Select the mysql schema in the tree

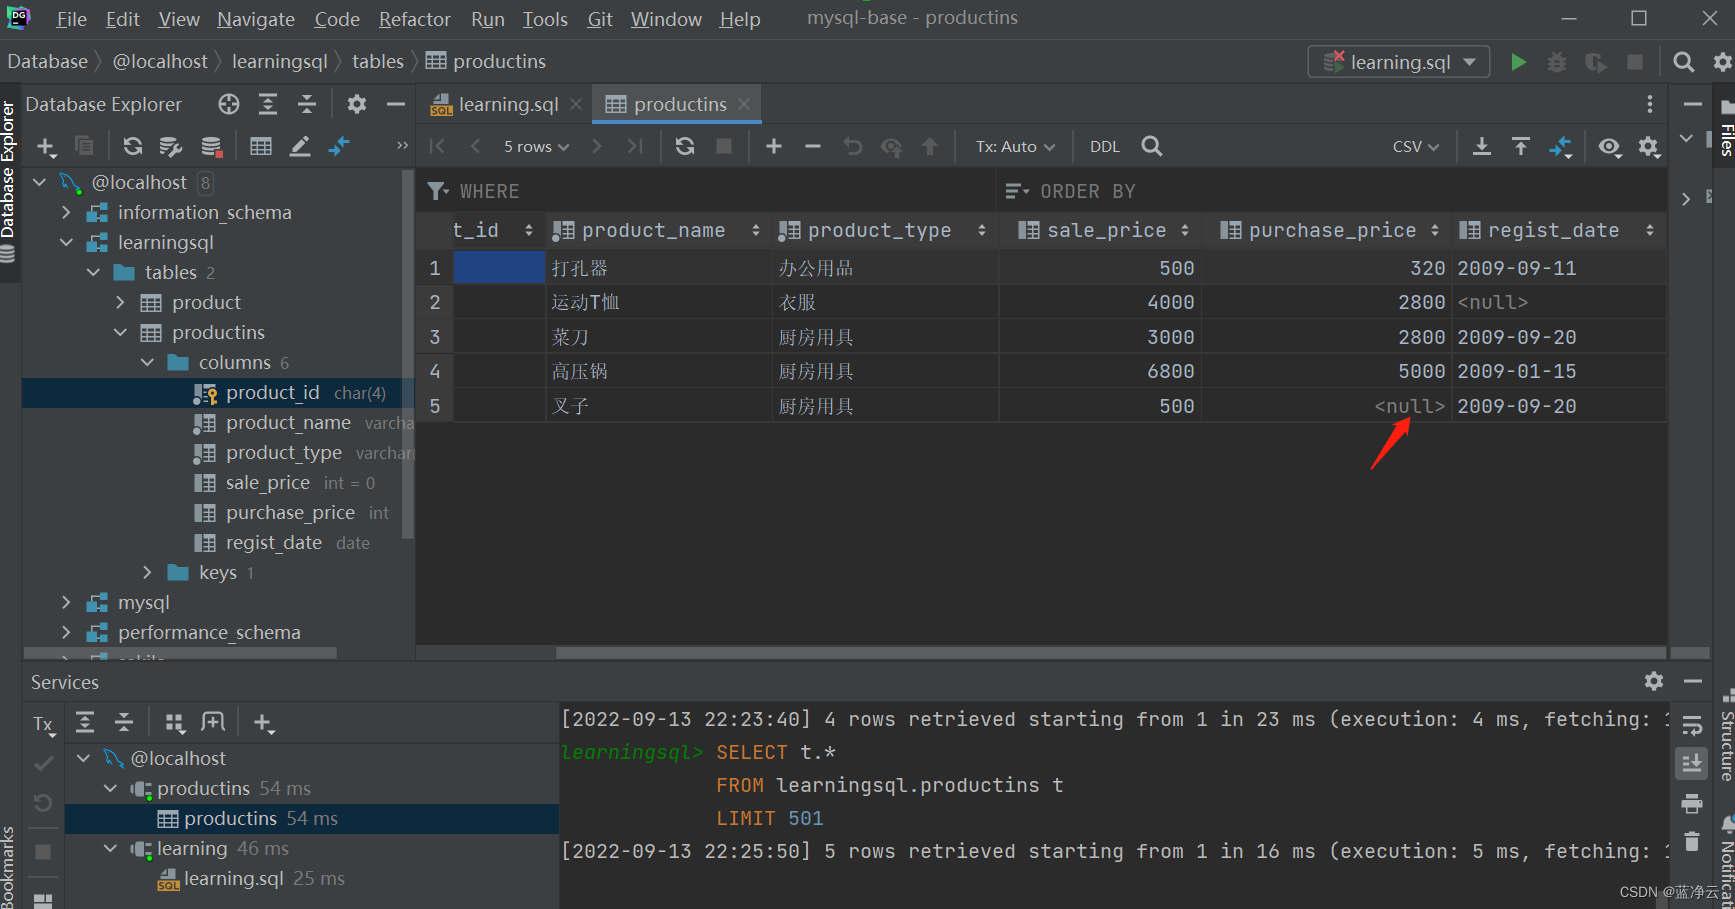[x=144, y=602]
